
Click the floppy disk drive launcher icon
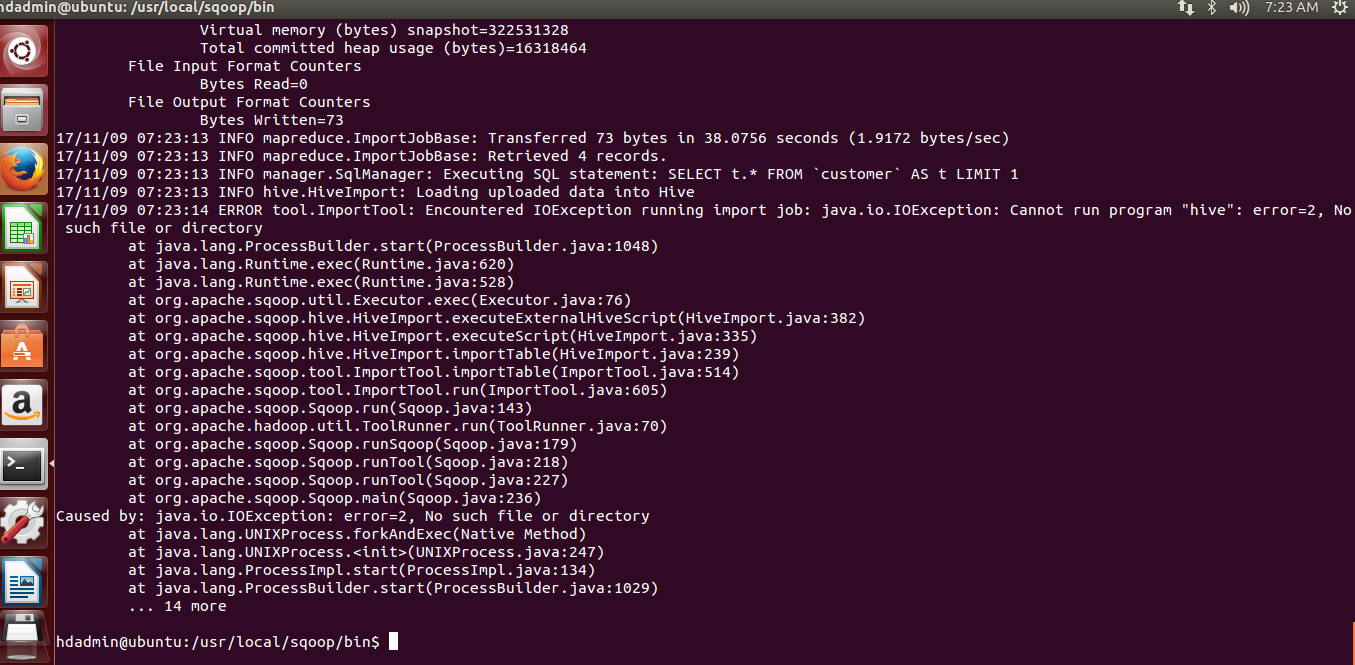(24, 636)
